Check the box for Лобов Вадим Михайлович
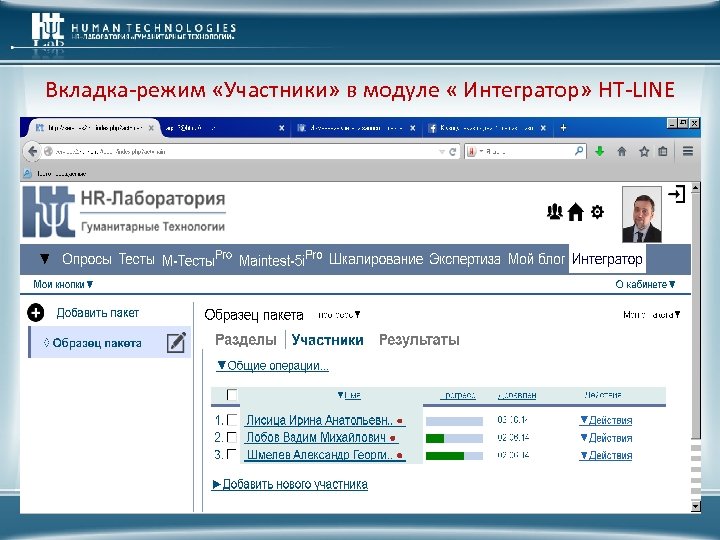720x540 pixels. [x=232, y=437]
